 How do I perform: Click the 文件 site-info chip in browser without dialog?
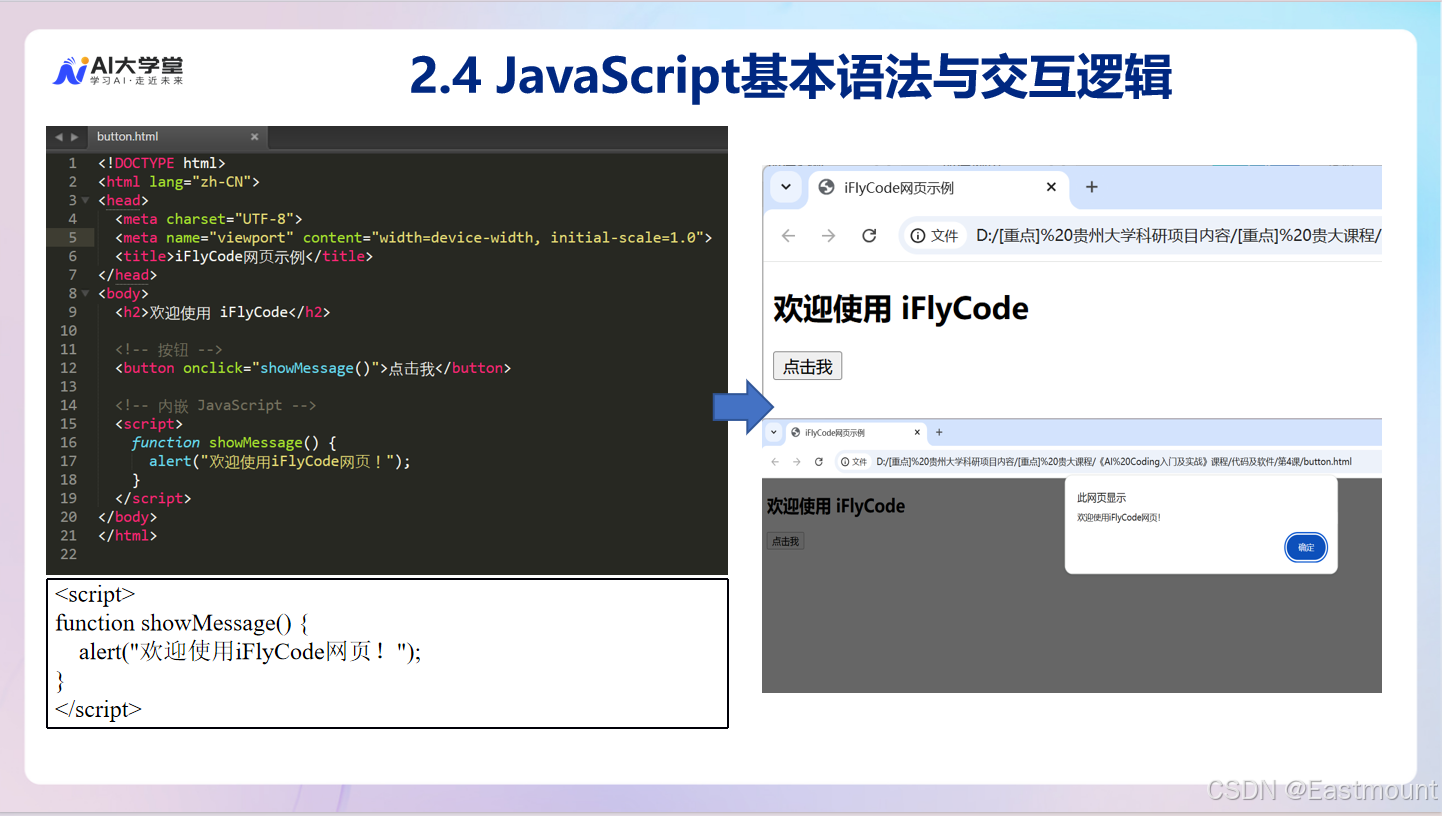click(x=934, y=236)
